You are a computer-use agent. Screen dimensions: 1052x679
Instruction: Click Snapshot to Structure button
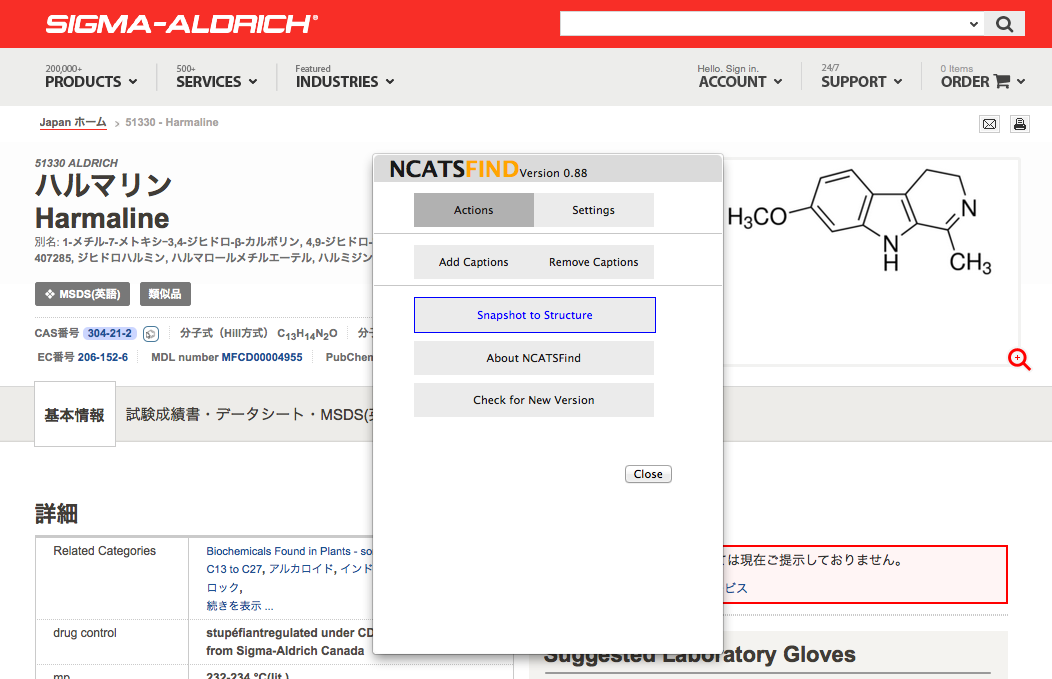(x=535, y=315)
